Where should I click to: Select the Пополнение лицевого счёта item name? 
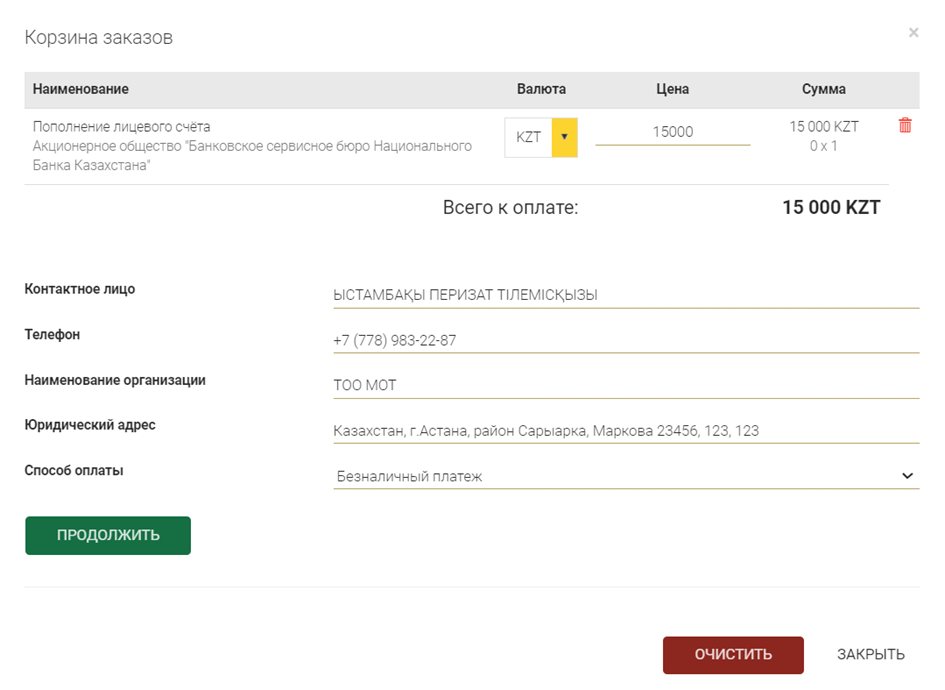click(x=122, y=127)
